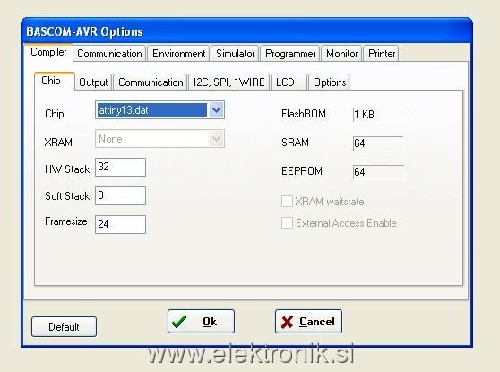Image resolution: width=500 pixels, height=372 pixels.
Task: Confirm with the Ok button
Action: (201, 321)
